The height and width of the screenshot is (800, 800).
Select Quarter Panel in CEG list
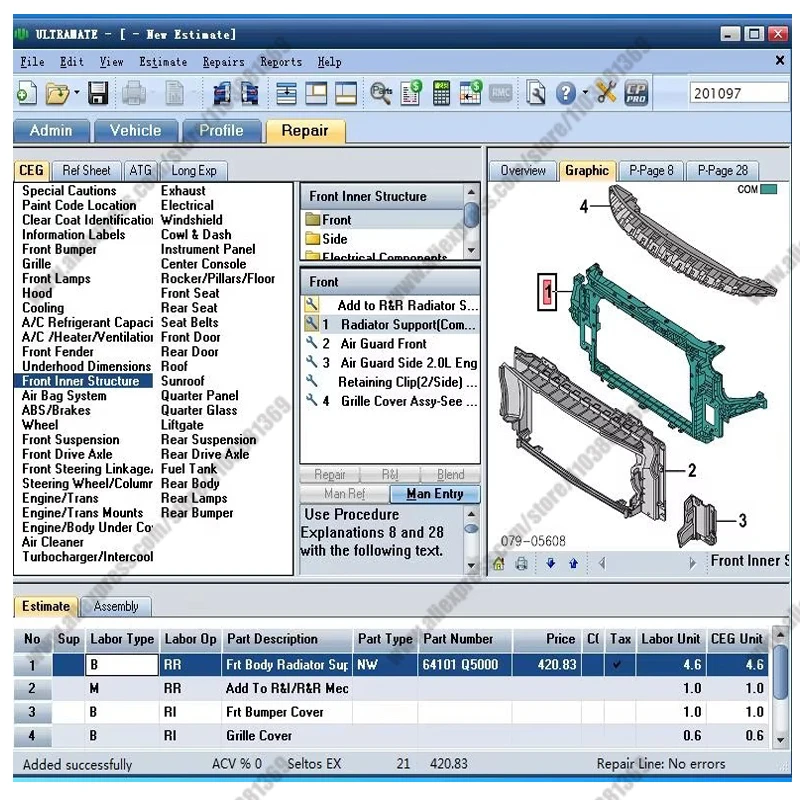199,395
